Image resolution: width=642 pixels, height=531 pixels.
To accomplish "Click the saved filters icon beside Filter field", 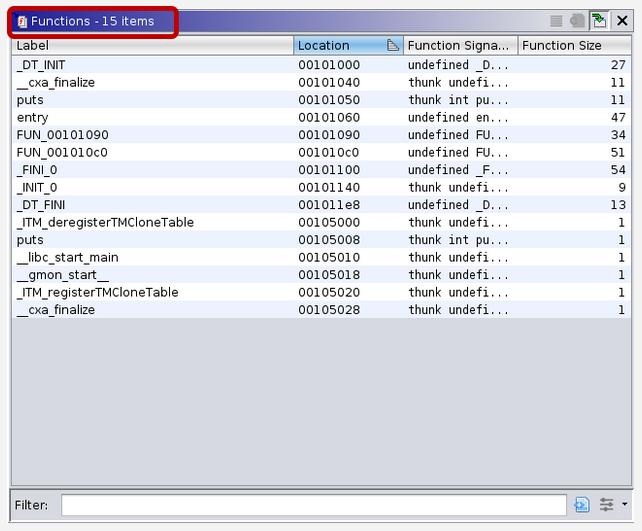I will 583,505.
